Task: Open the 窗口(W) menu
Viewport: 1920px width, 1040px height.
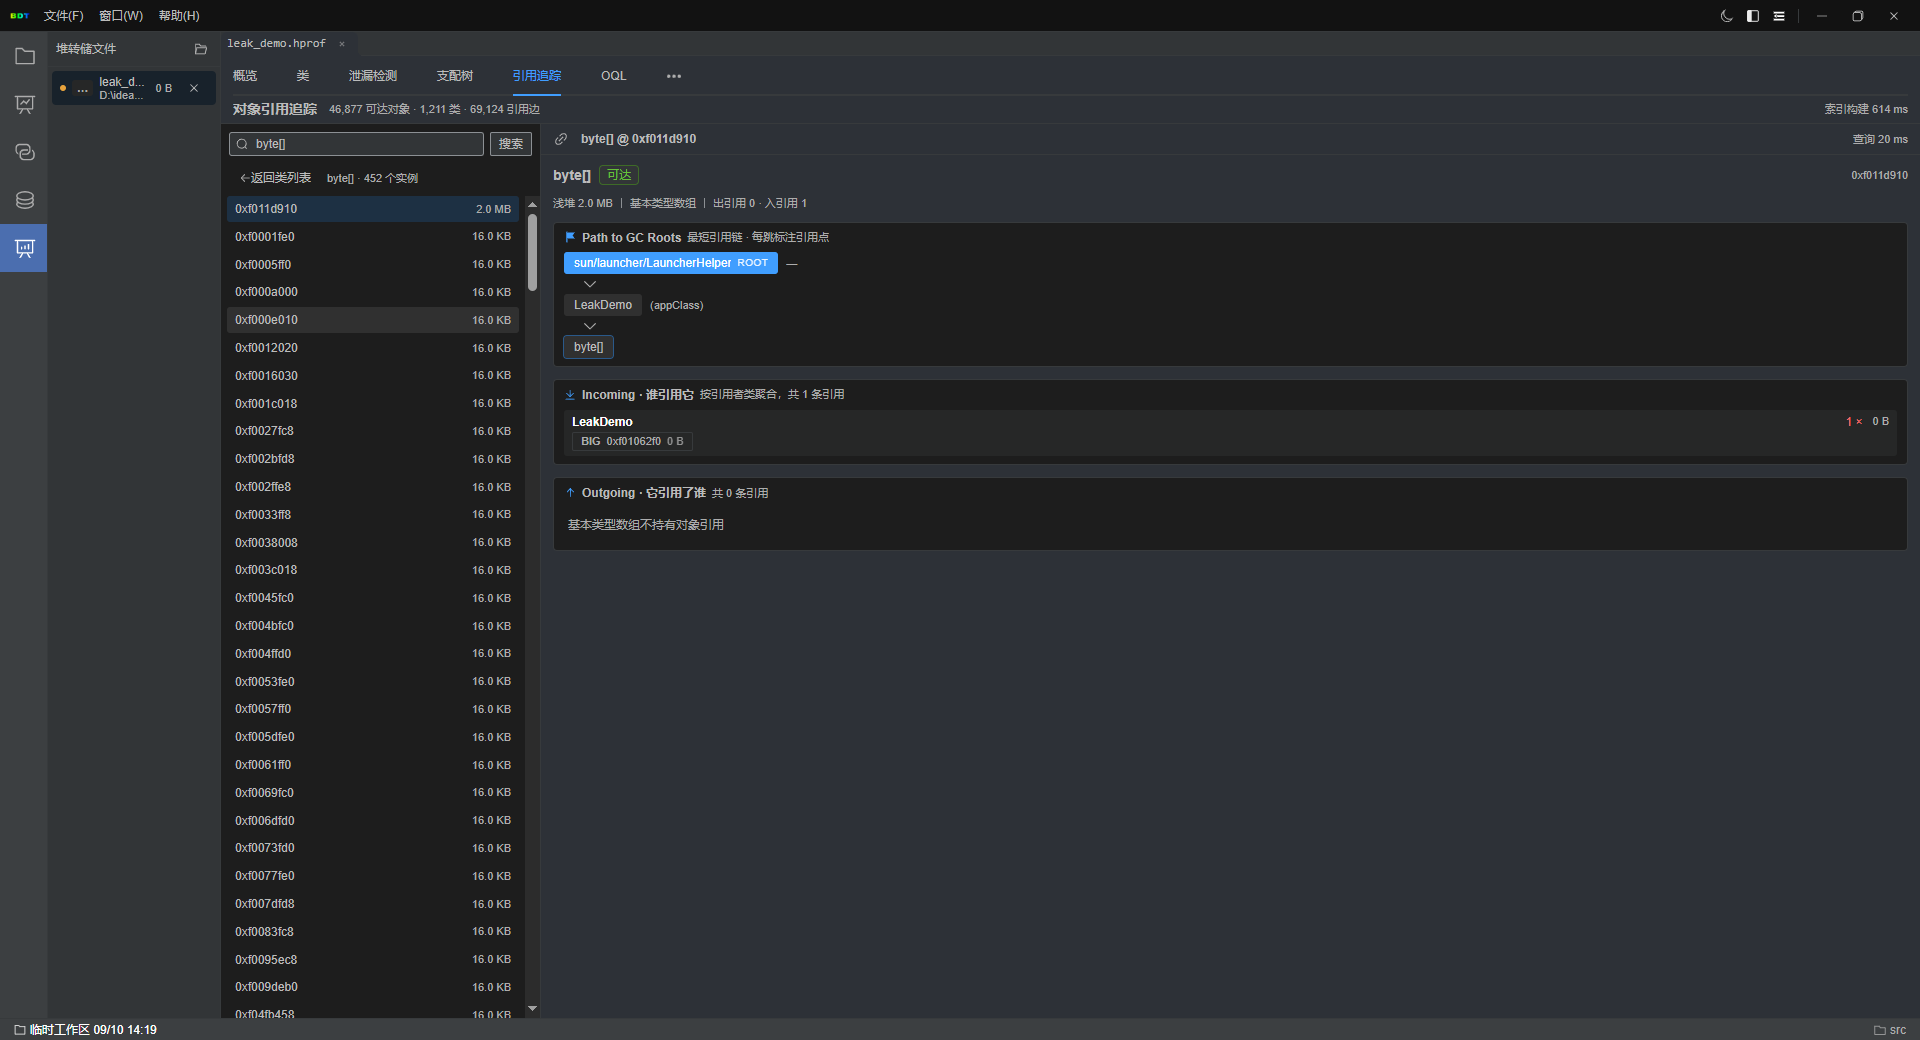Action: 121,16
